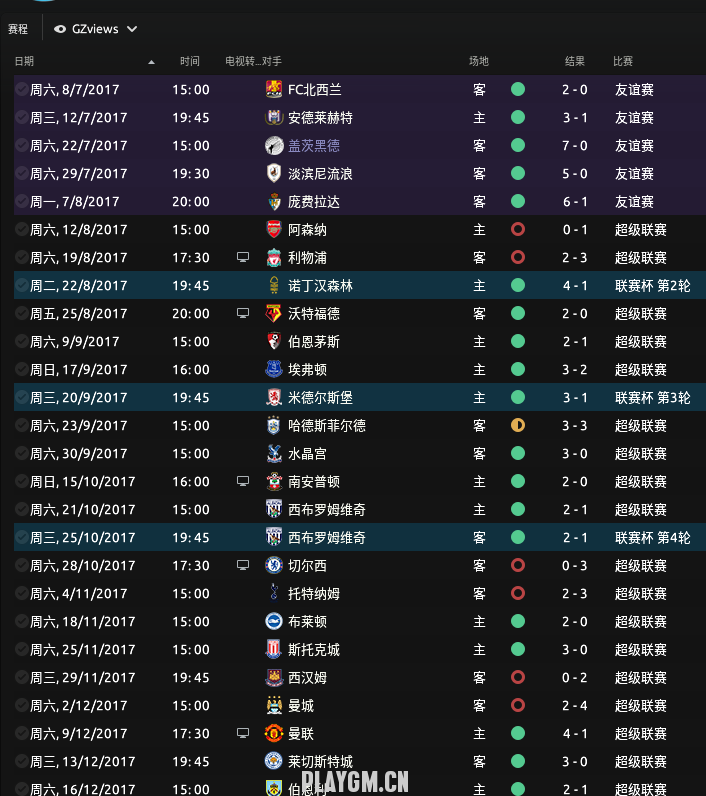This screenshot has width=706, height=796.
Task: Click the 日期 column sort arrow
Action: coord(151,62)
